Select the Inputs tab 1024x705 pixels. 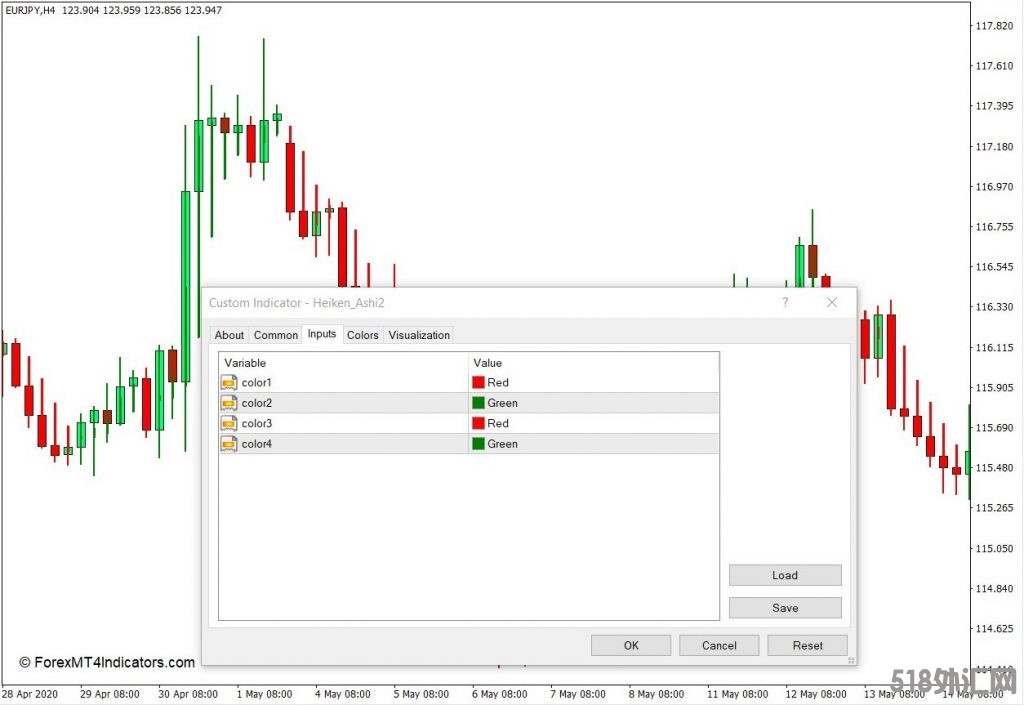[322, 334]
